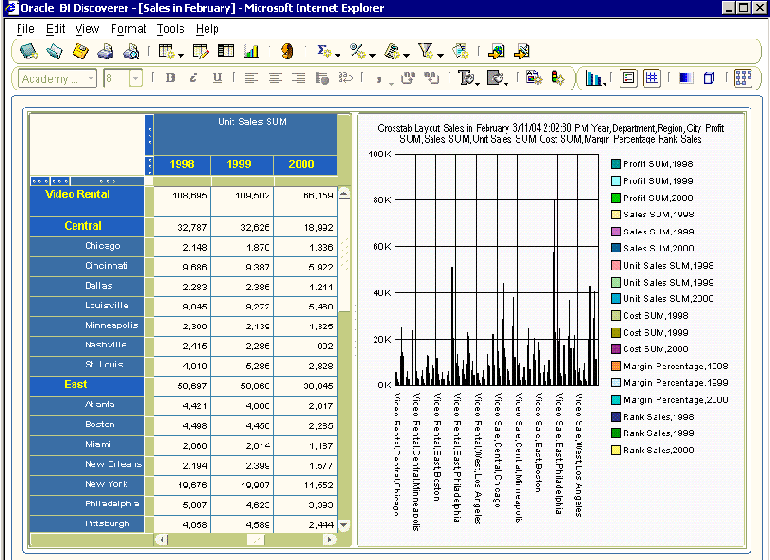Open the Academy font name dropdown

coord(90,78)
